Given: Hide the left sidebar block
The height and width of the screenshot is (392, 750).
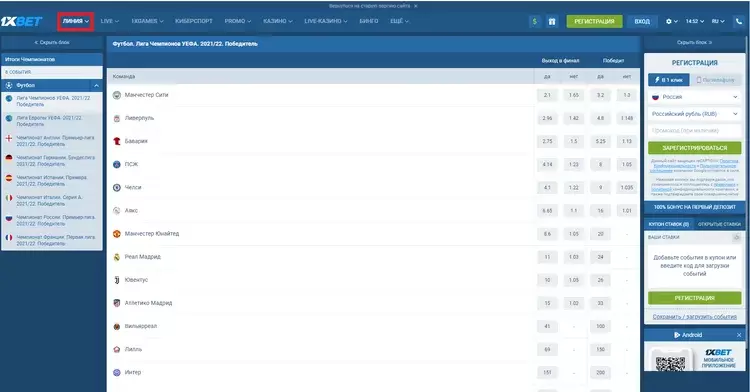Looking at the screenshot, I should [x=52, y=43].
